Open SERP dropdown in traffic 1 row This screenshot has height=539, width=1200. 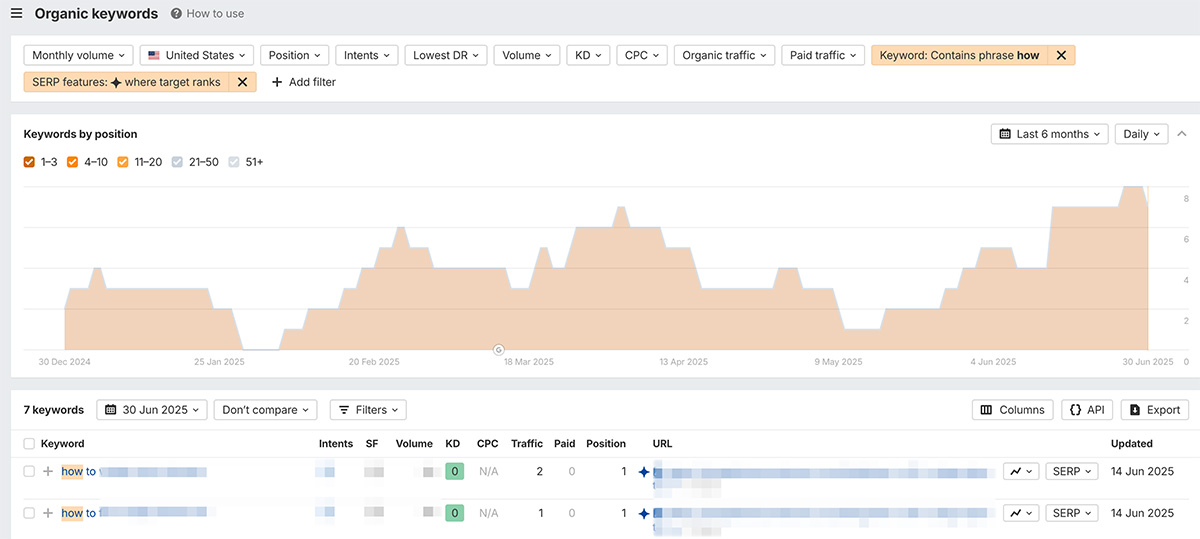pyautogui.click(x=1072, y=513)
